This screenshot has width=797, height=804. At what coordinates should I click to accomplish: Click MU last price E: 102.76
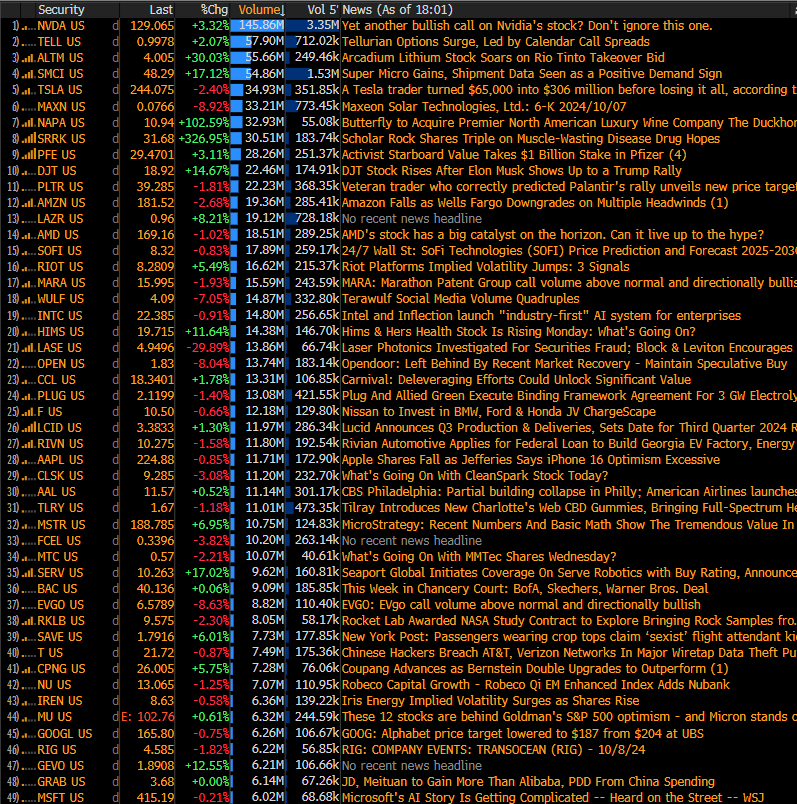(x=148, y=717)
